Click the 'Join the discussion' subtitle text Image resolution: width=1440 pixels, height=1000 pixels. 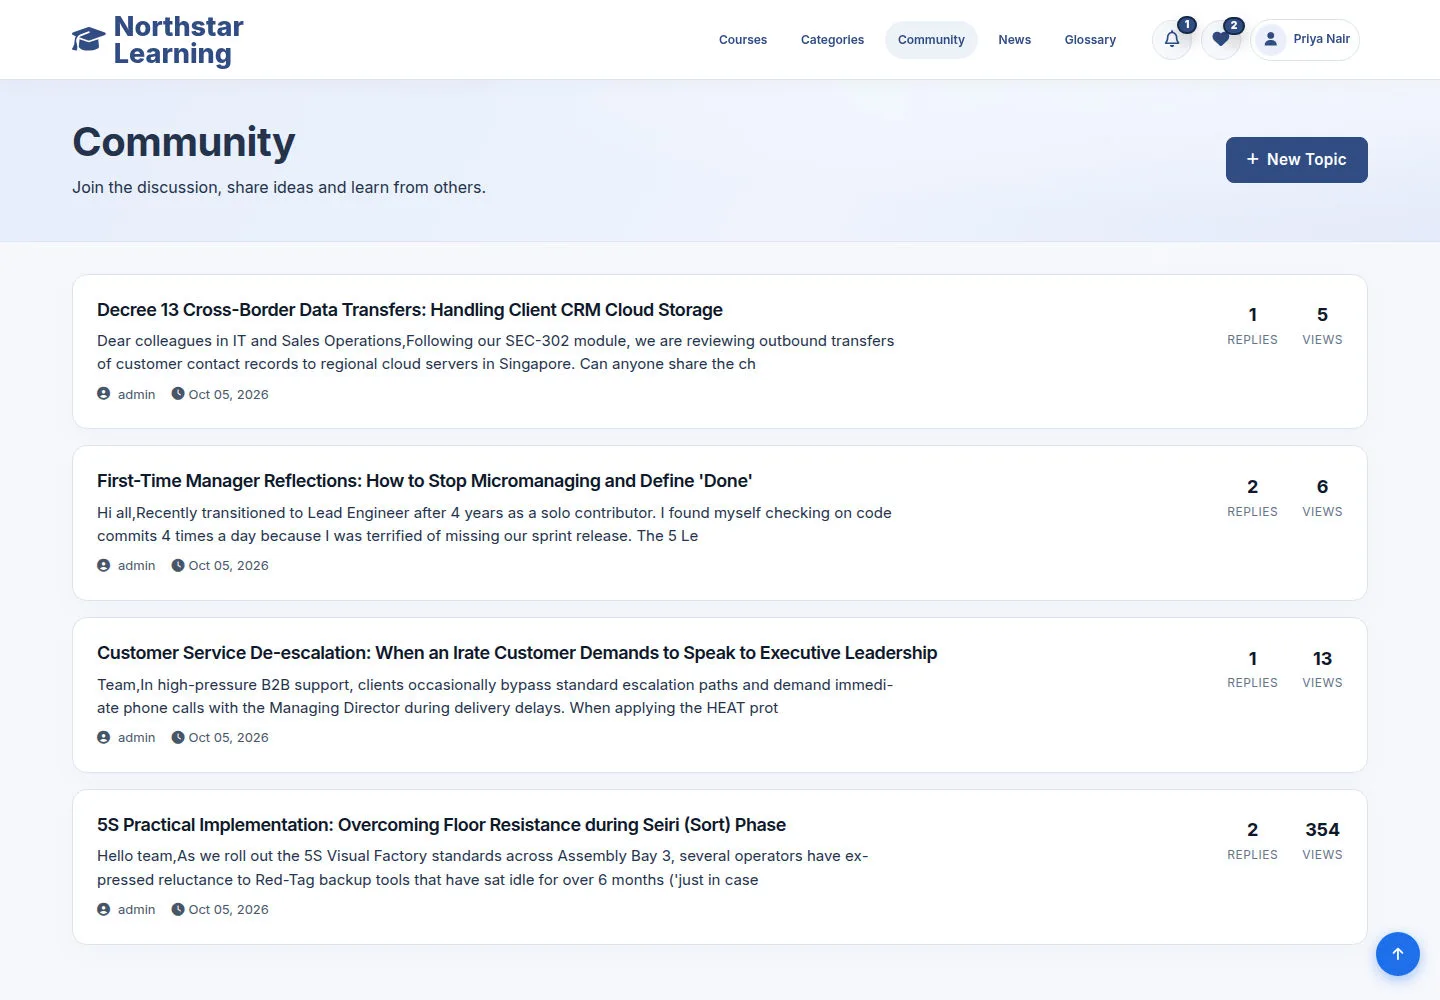click(279, 187)
